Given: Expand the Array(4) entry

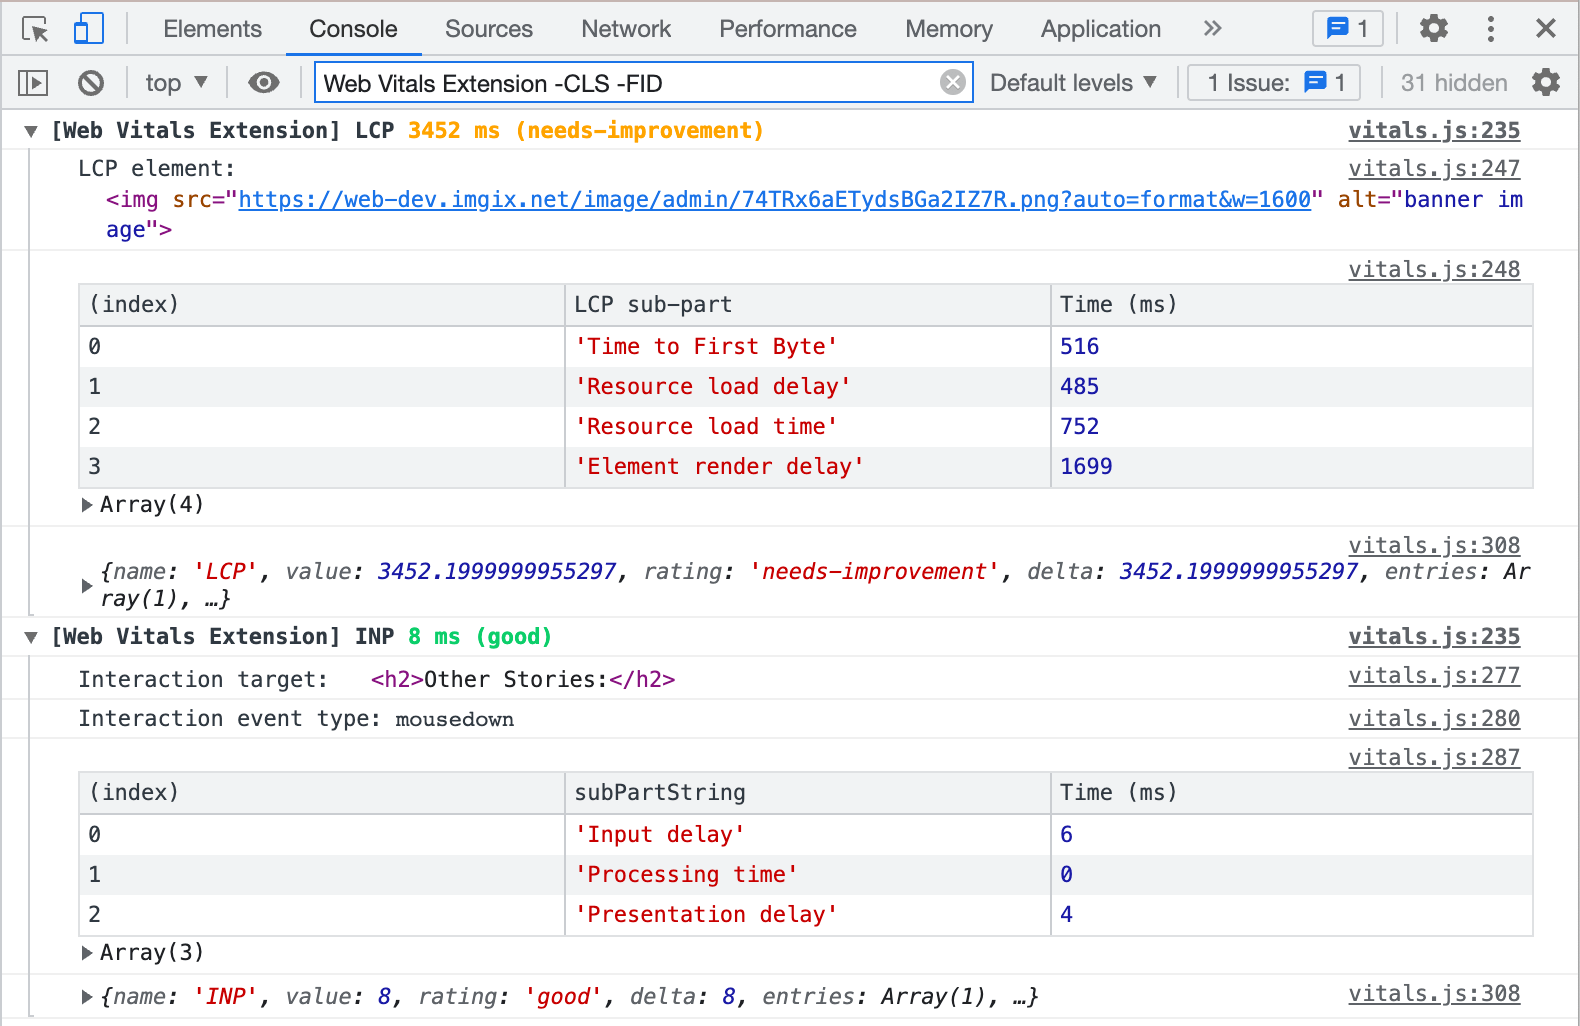Looking at the screenshot, I should click(x=87, y=505).
